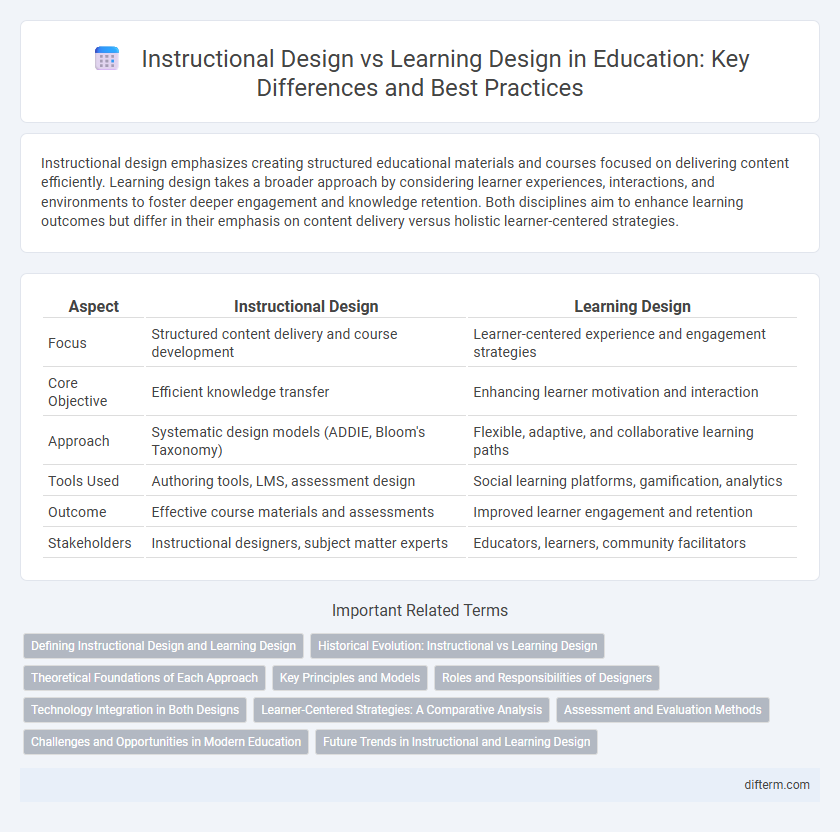Select 'Future Trends in Instructional and Learning Design'
840x832 pixels.
coord(456,742)
